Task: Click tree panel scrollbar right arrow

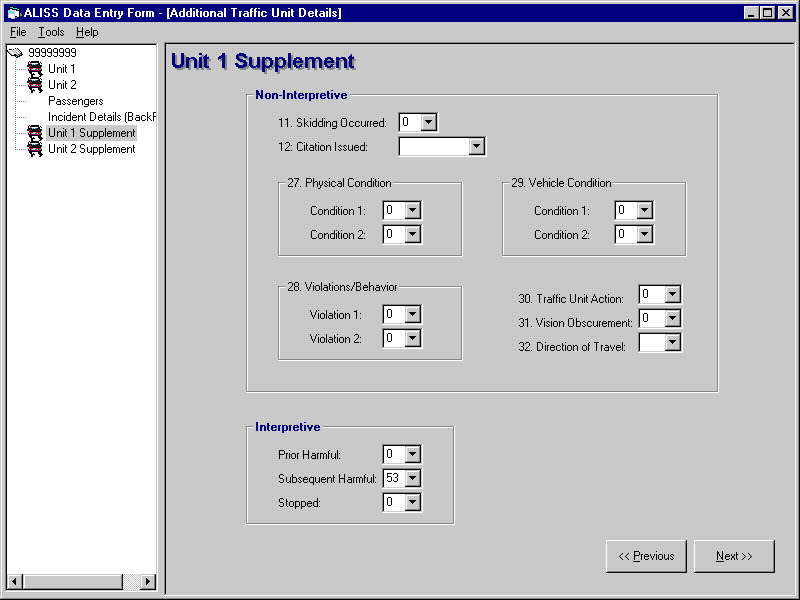Action: tap(148, 581)
